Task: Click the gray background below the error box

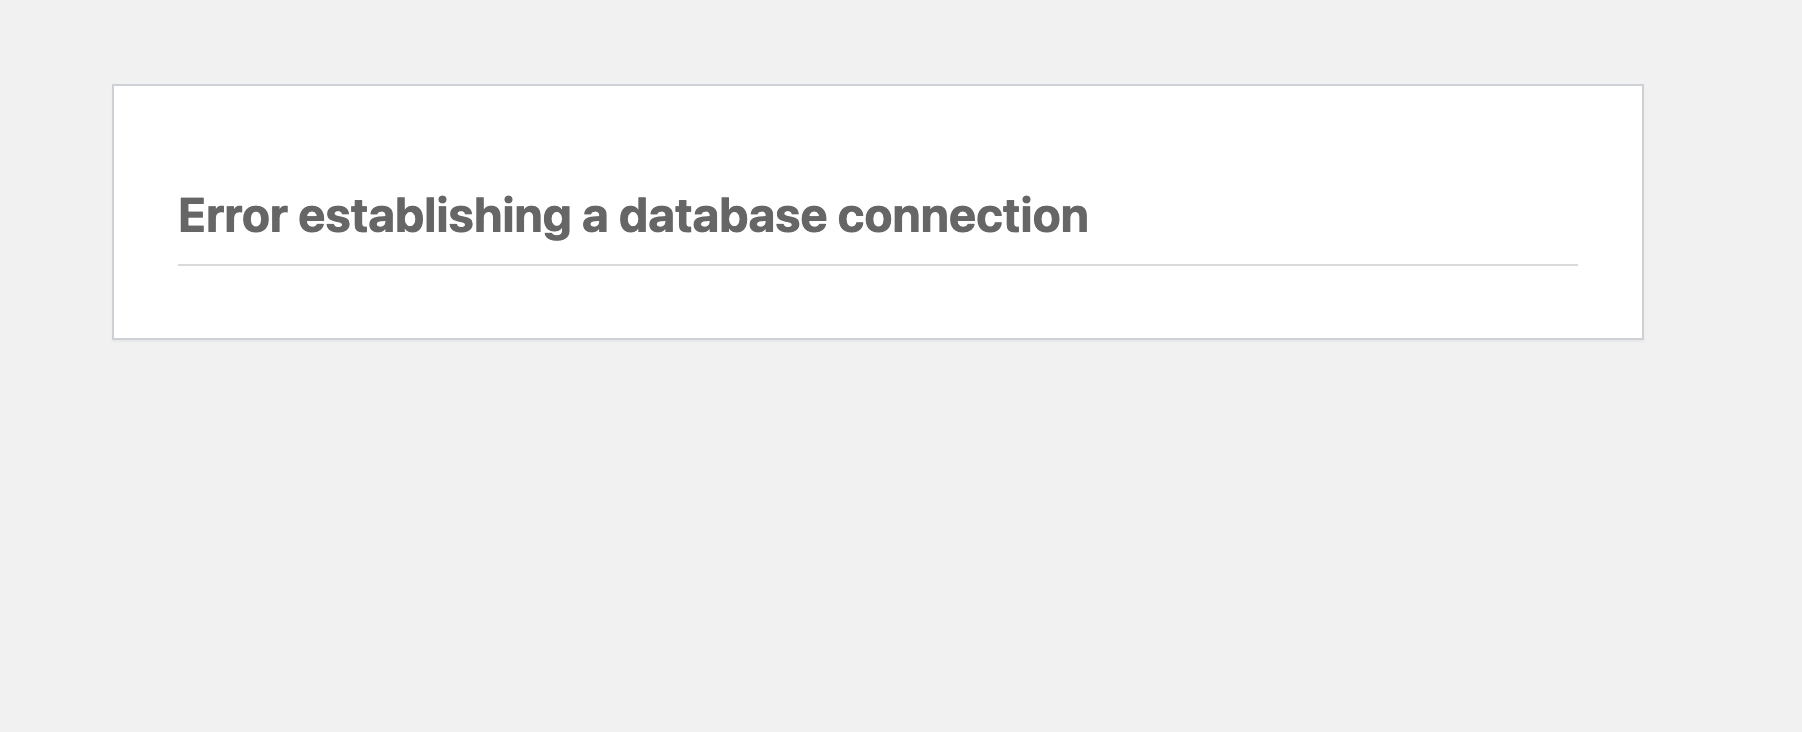Action: click(x=877, y=530)
